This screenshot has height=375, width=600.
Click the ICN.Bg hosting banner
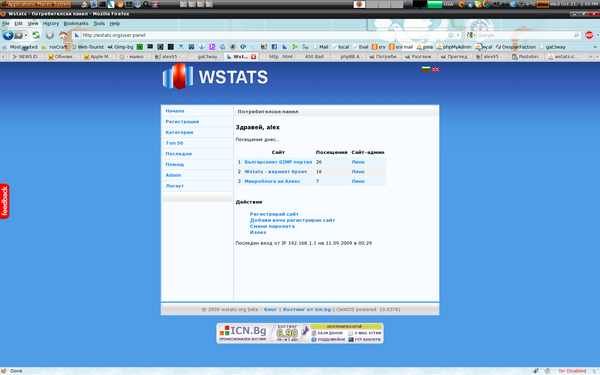click(x=300, y=333)
